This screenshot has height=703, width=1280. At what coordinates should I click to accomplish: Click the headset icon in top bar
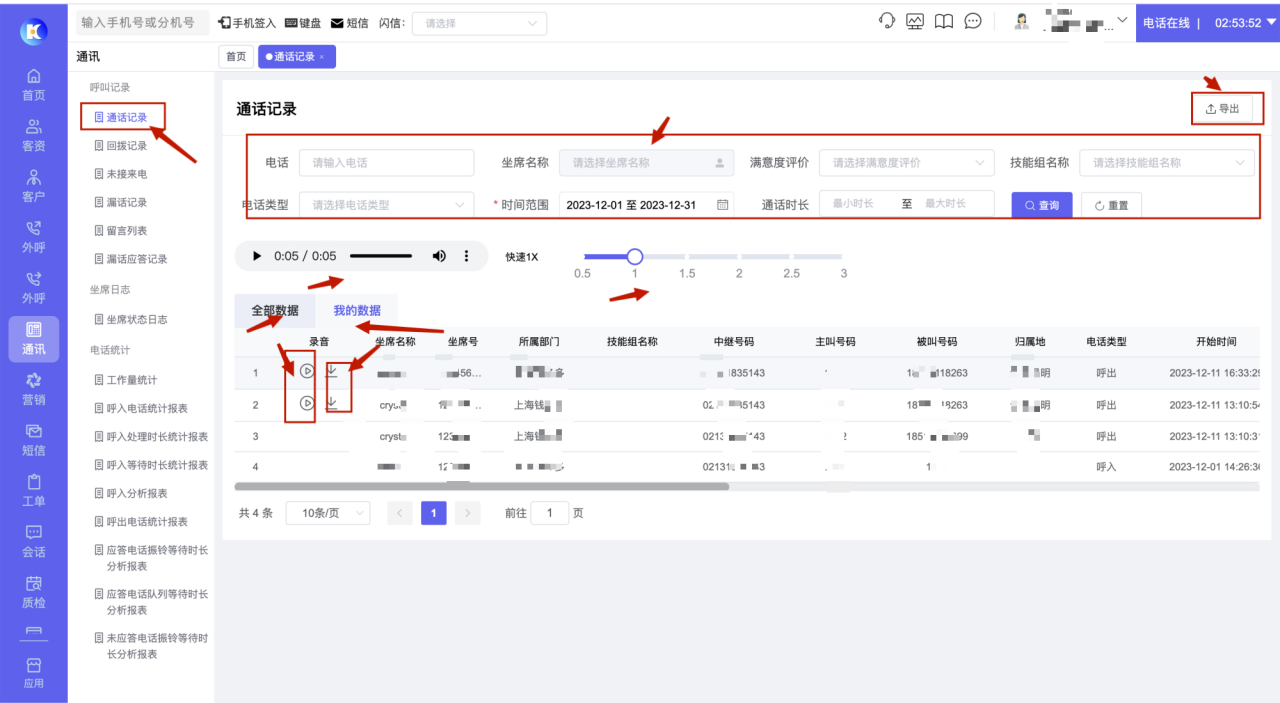pos(886,21)
